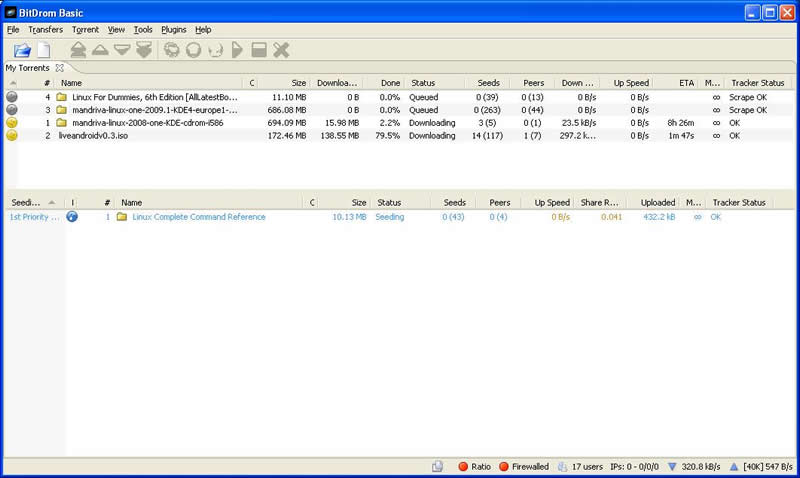This screenshot has width=800, height=478.
Task: Select Linux Complete Command Reference torrent
Action: (x=199, y=217)
